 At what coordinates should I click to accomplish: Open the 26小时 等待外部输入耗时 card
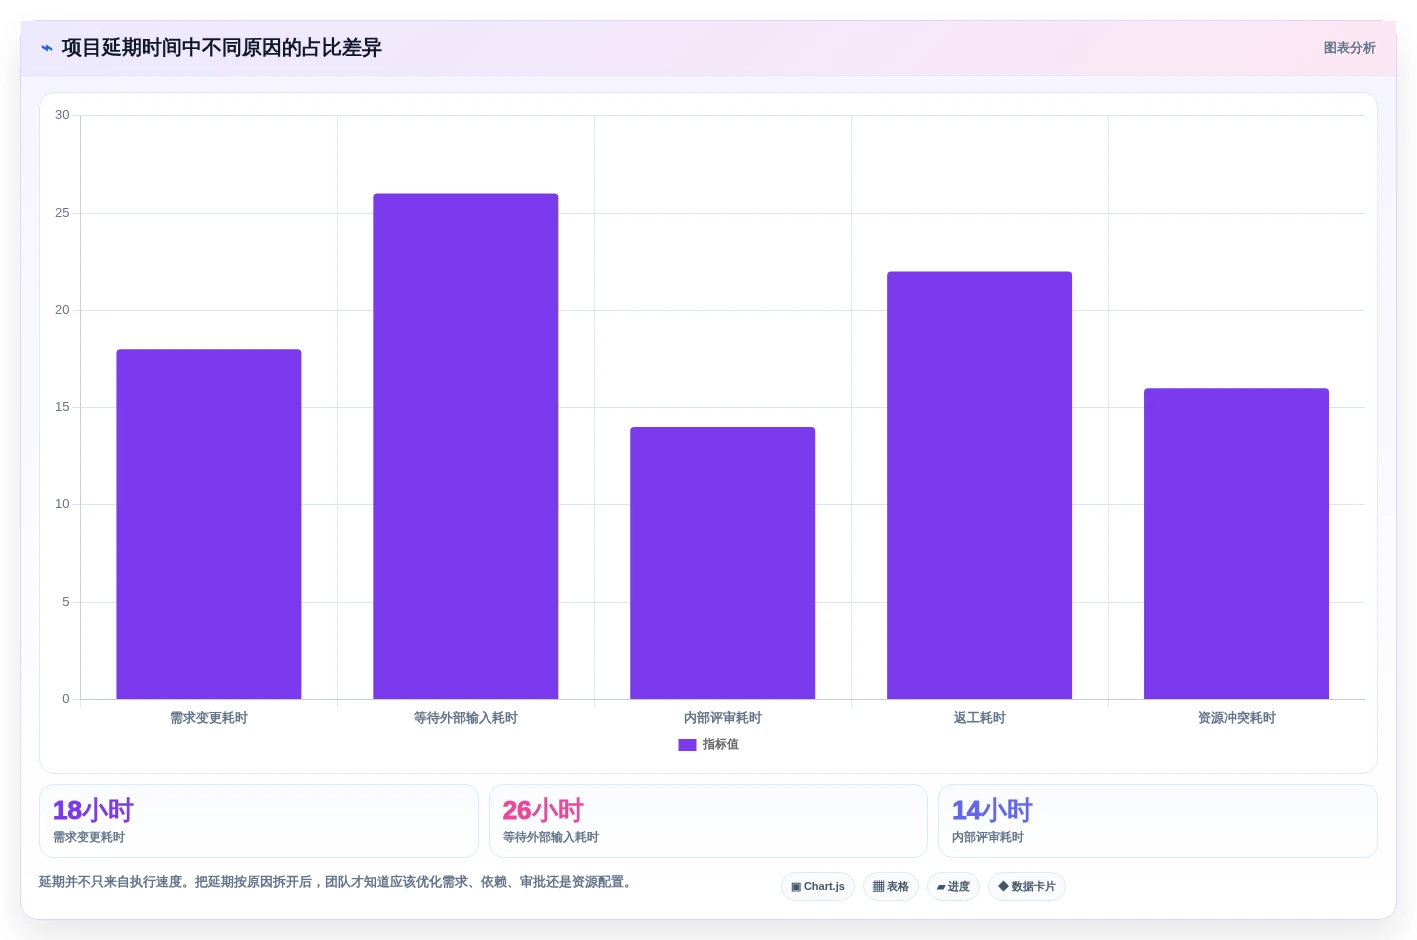point(708,821)
